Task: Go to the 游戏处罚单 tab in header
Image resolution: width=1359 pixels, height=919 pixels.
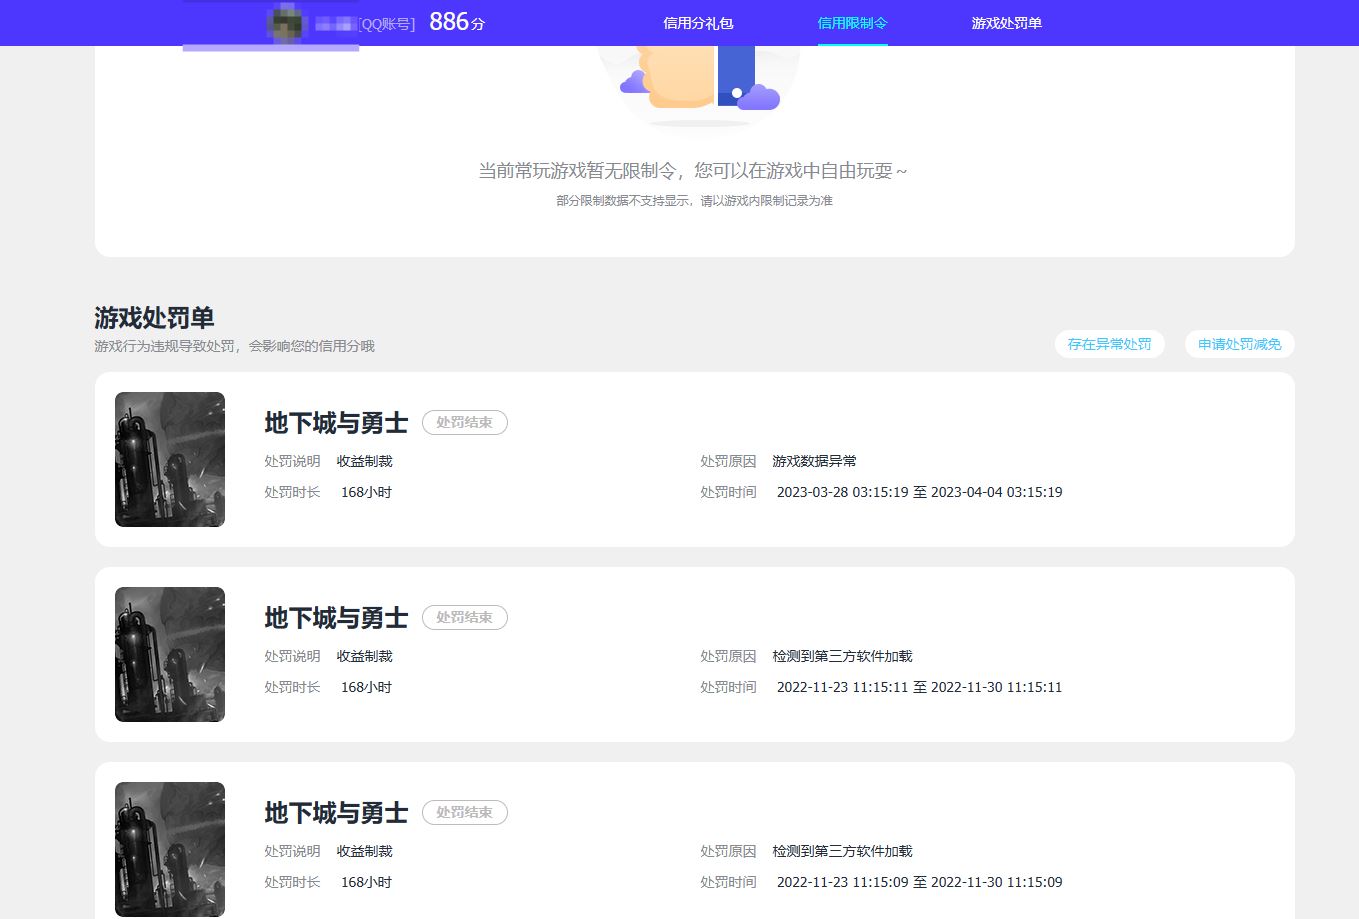Action: 1006,23
